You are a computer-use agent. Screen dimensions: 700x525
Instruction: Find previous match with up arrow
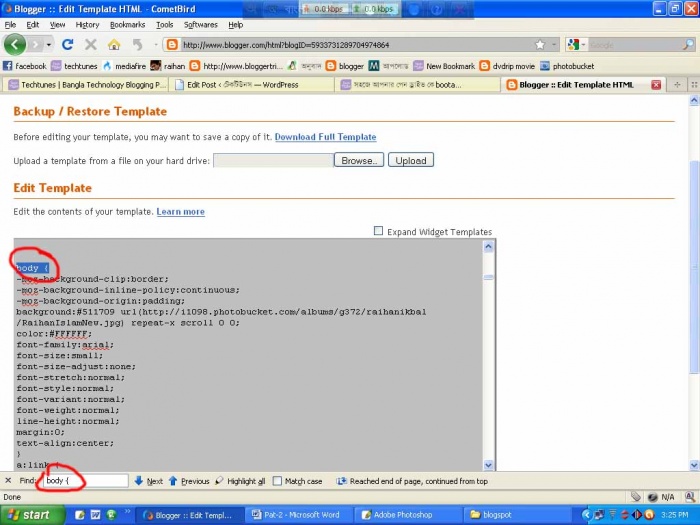click(x=189, y=481)
